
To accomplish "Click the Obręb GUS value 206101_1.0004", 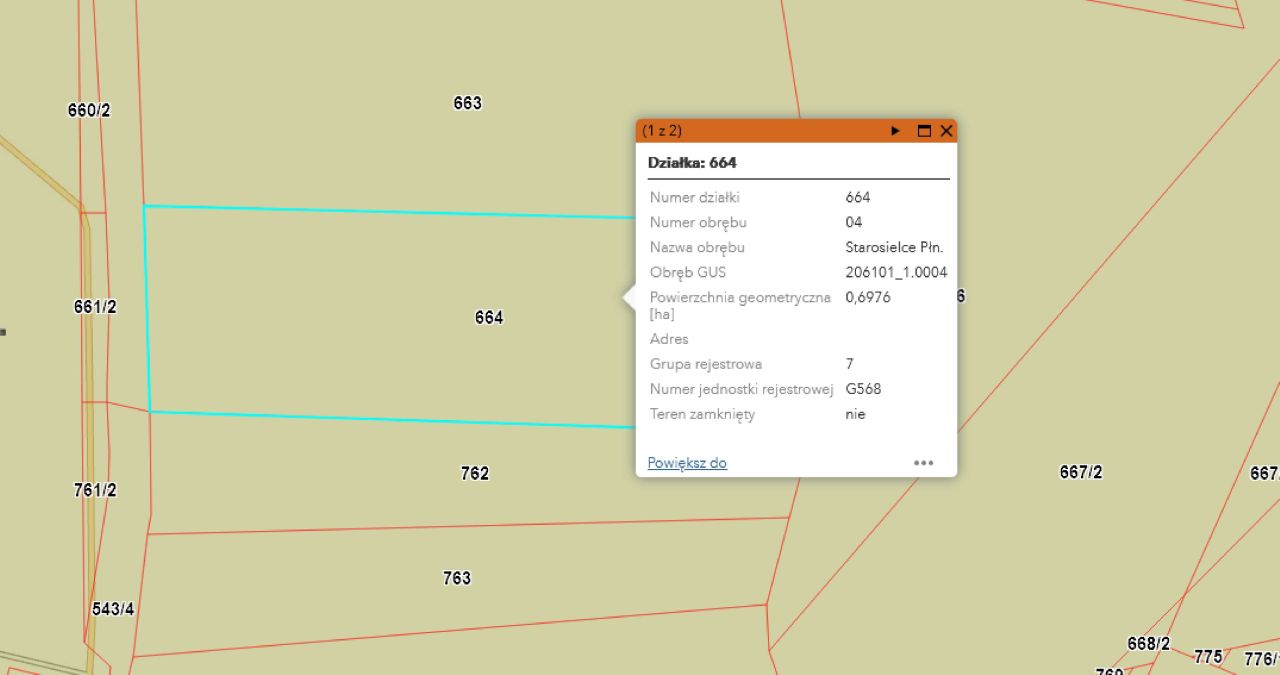I will (x=896, y=272).
